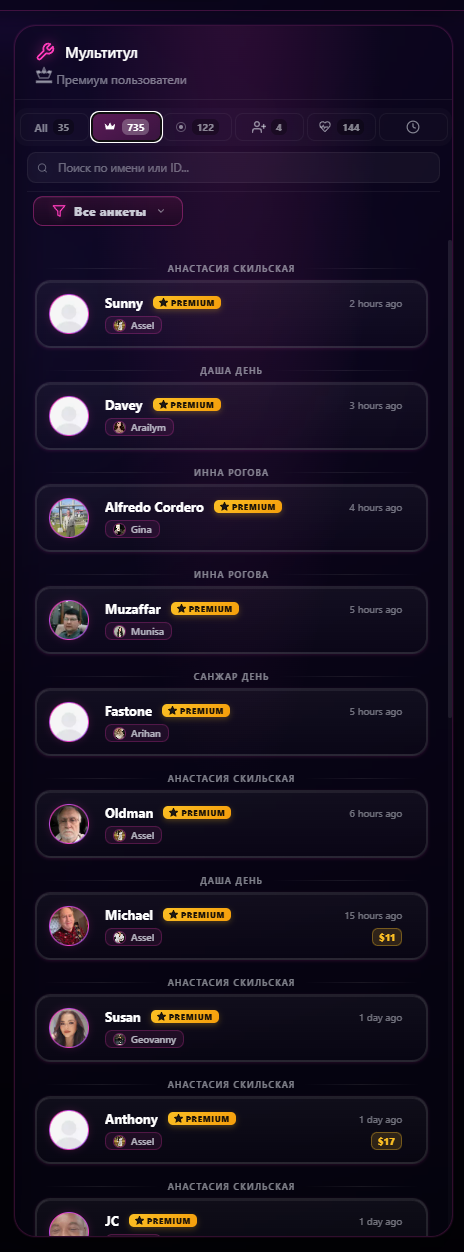This screenshot has width=464, height=1252.
Task: Click the PREMIUM badge next to Muzaffar
Action: pos(205,608)
